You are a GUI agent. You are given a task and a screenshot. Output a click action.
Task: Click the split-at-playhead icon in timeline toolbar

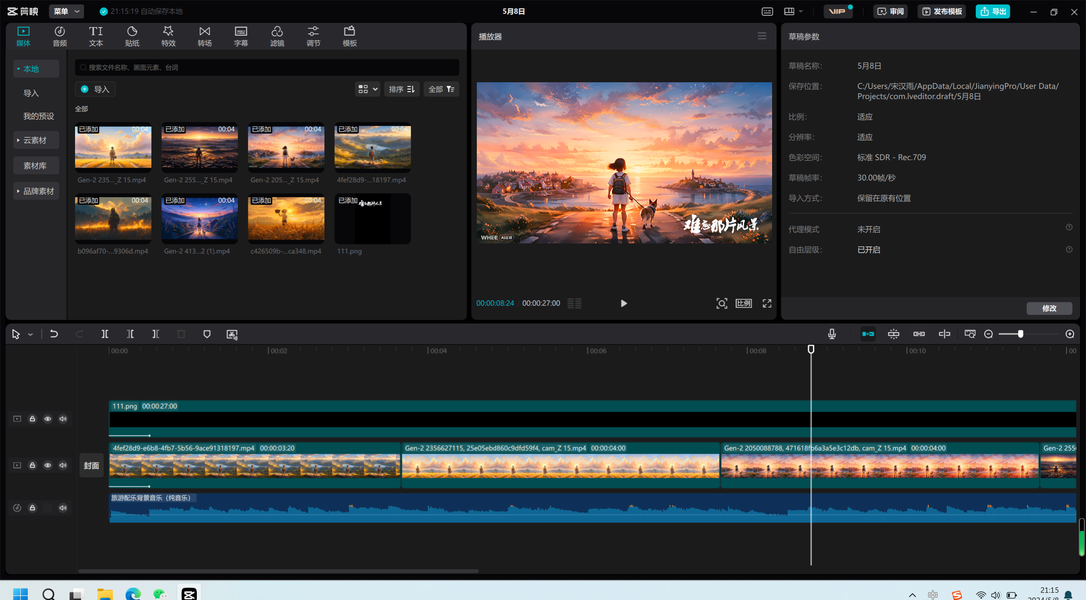tap(105, 334)
